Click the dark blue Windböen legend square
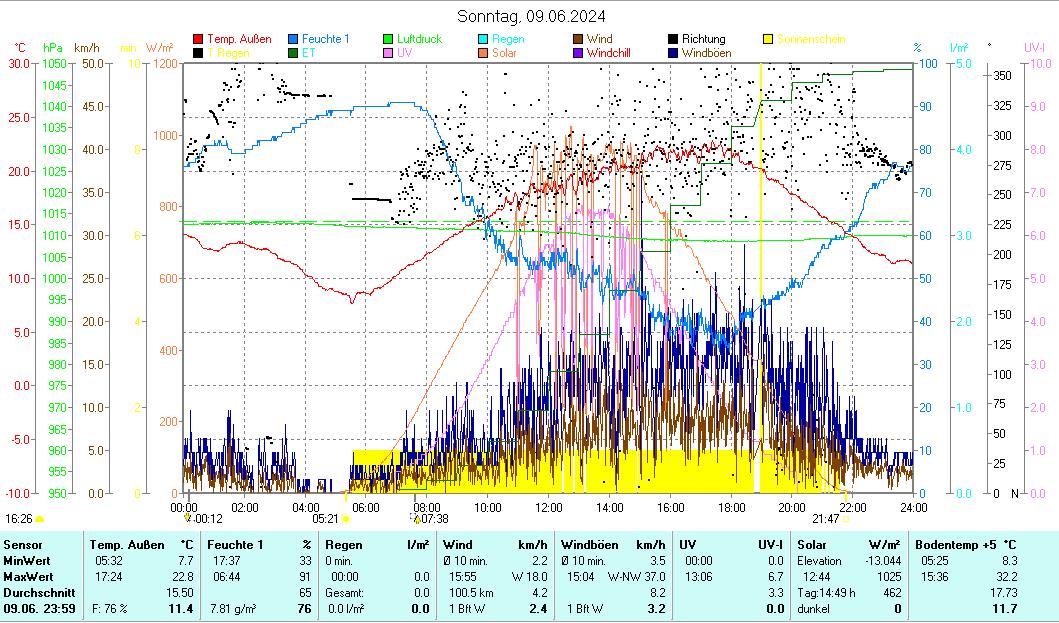1059x623 pixels. [x=674, y=52]
